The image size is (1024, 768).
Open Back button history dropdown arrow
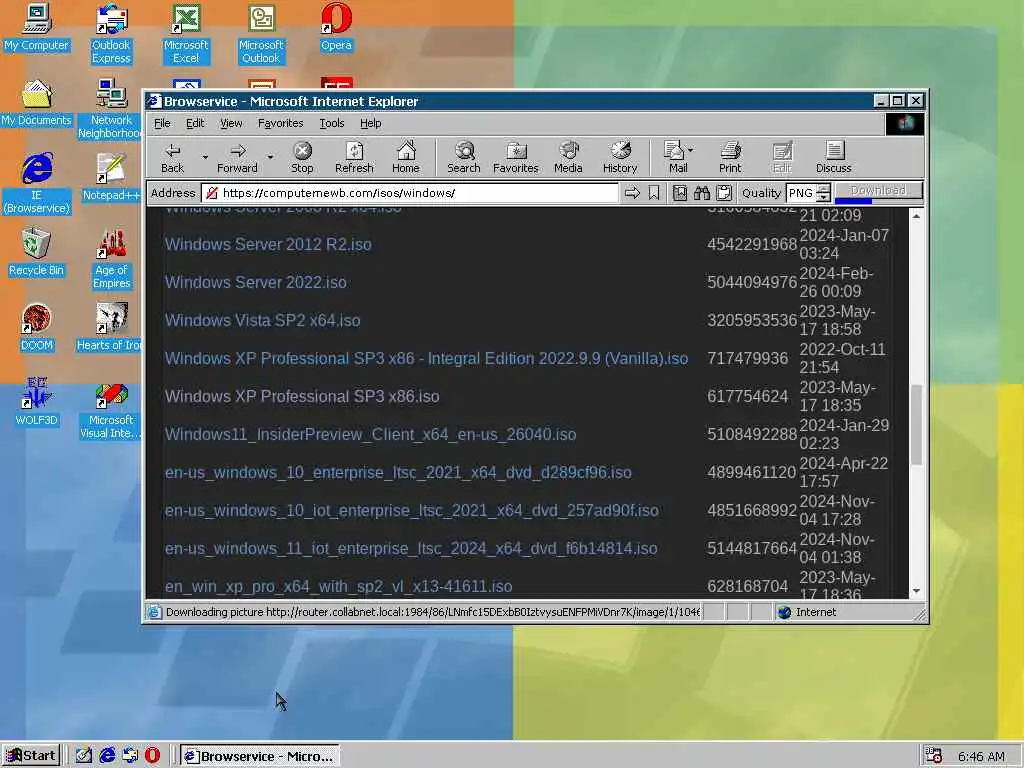pos(205,157)
